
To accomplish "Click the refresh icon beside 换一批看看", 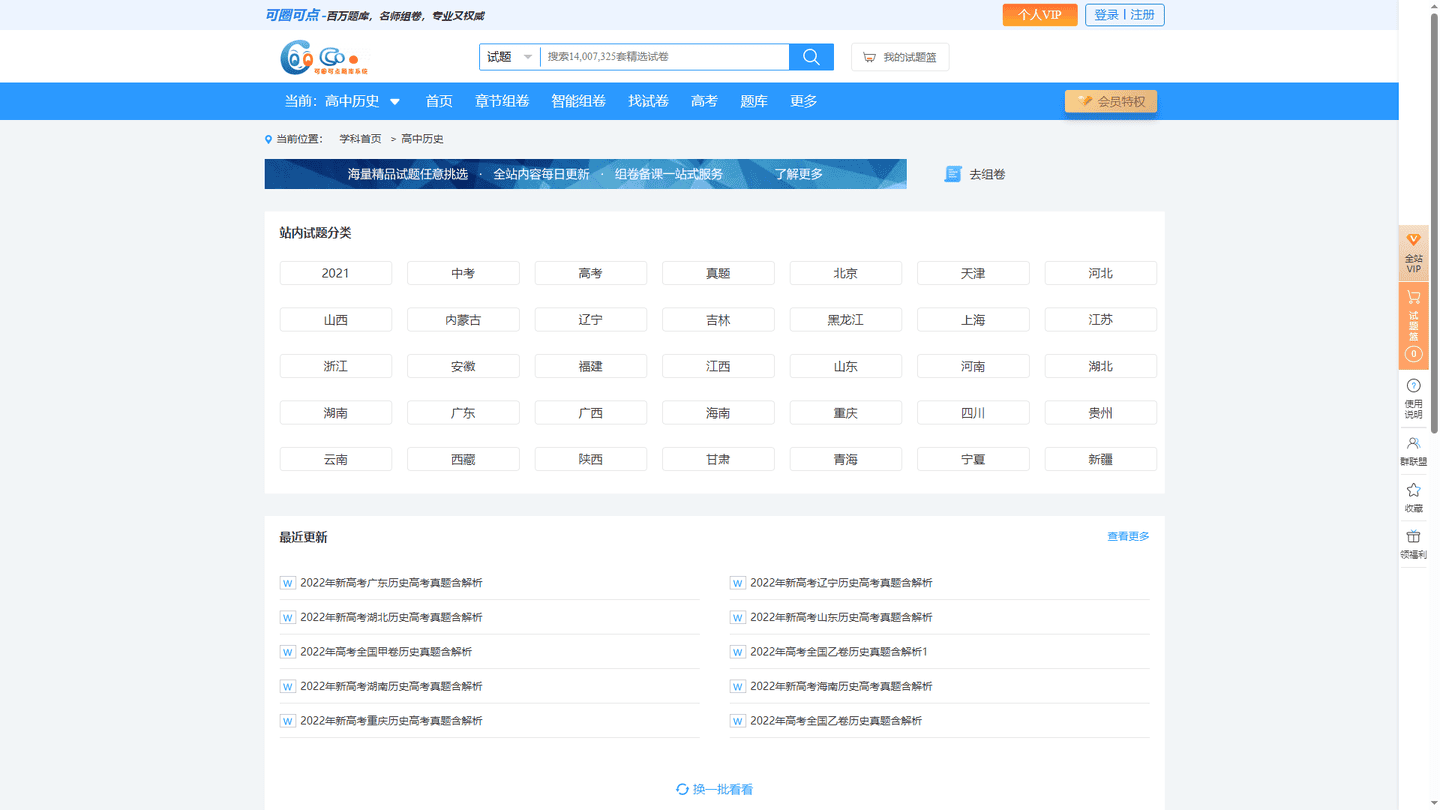I will [x=682, y=789].
